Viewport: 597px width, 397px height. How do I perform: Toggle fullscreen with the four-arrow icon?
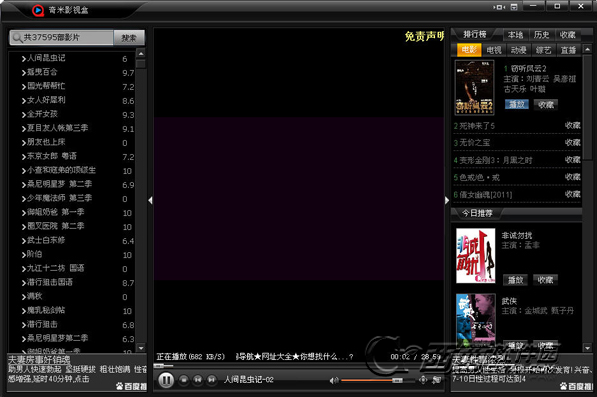pyautogui.click(x=423, y=380)
